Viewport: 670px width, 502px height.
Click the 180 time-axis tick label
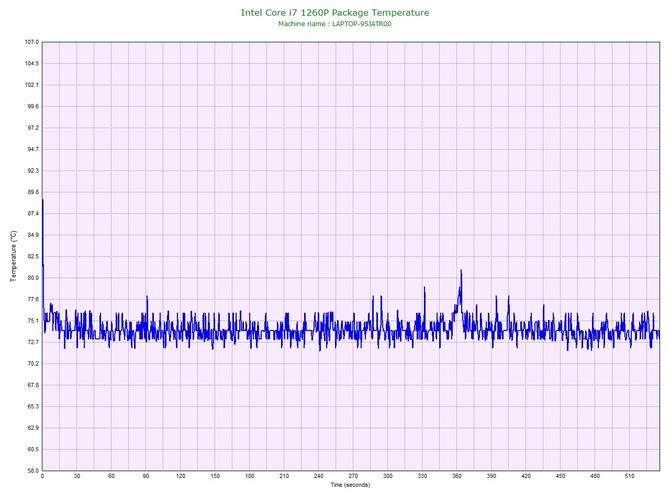pos(250,476)
